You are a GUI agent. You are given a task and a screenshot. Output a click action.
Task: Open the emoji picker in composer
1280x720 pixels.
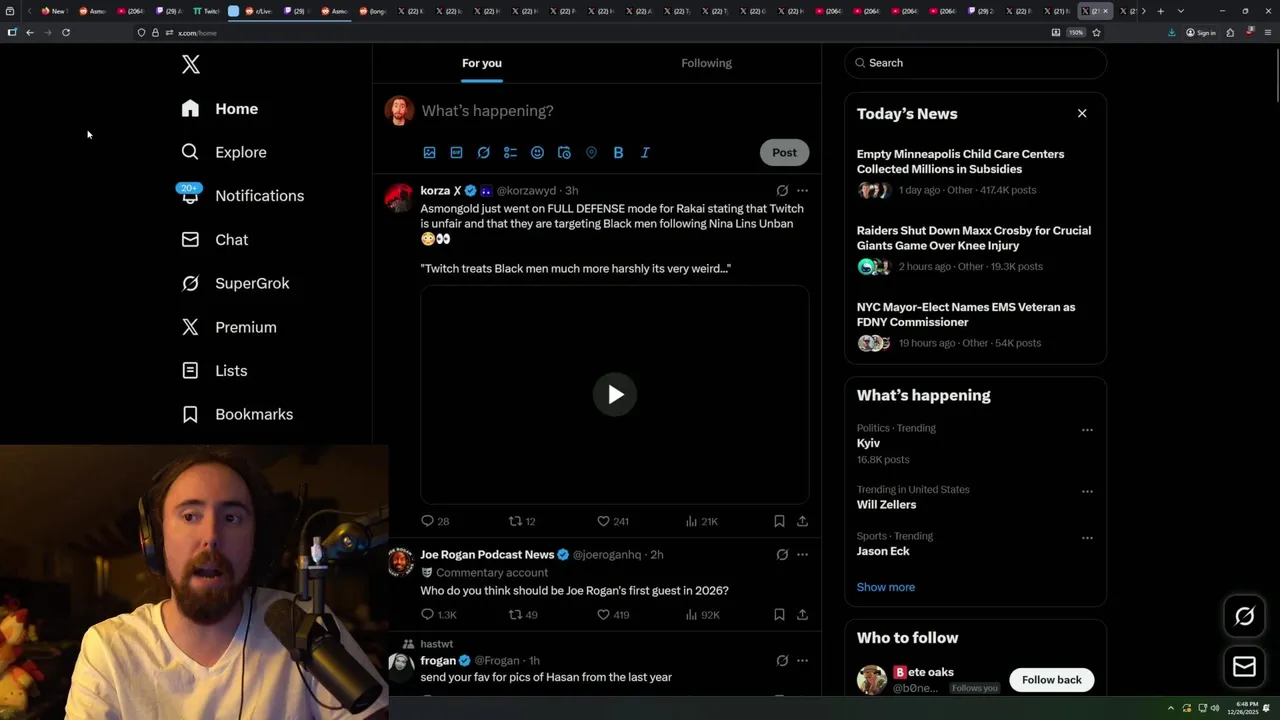click(537, 153)
